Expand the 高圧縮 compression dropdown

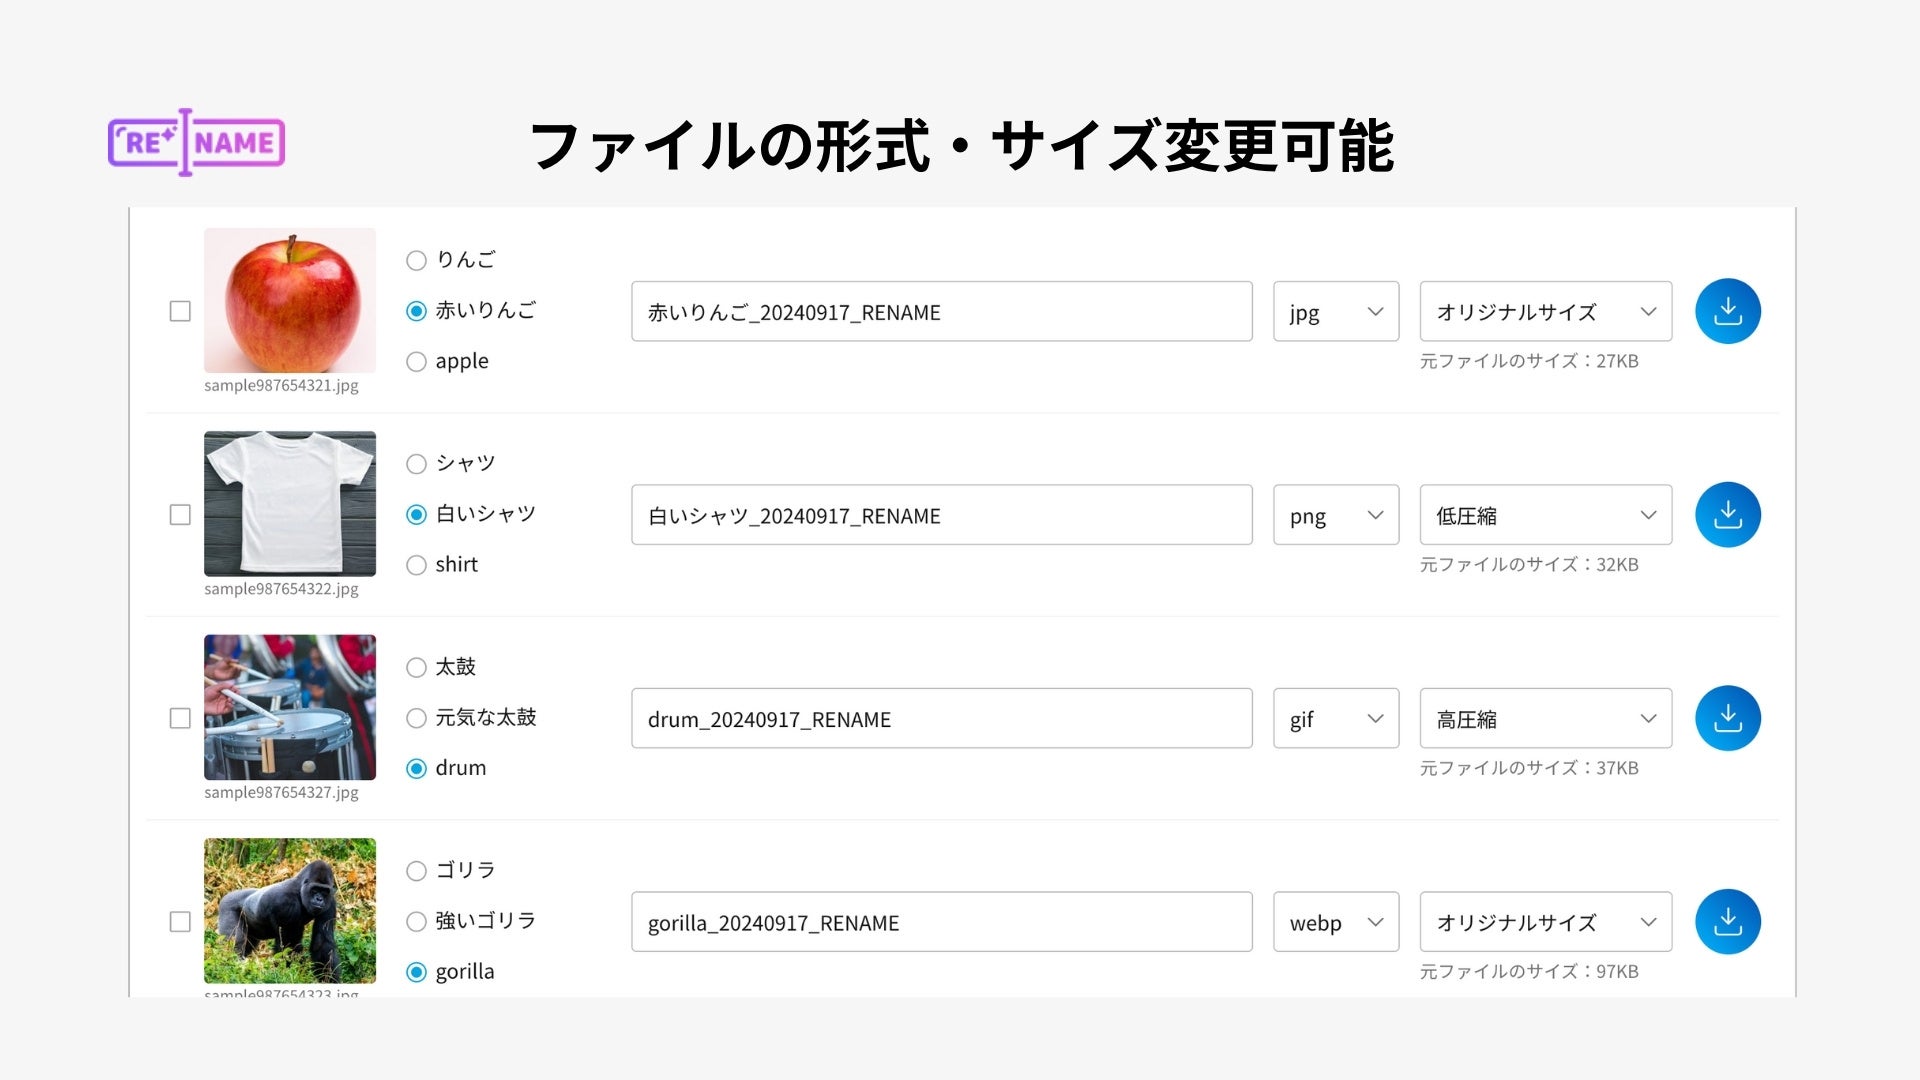click(x=1545, y=718)
